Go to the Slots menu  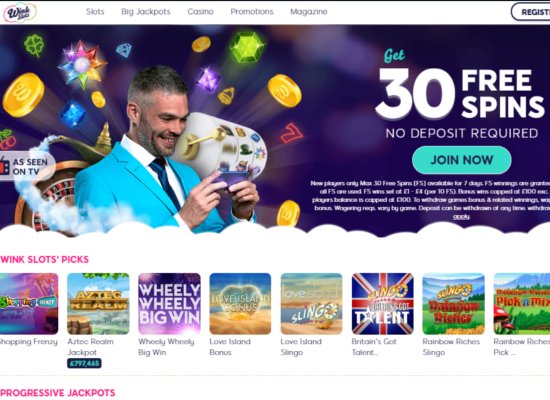tap(95, 12)
